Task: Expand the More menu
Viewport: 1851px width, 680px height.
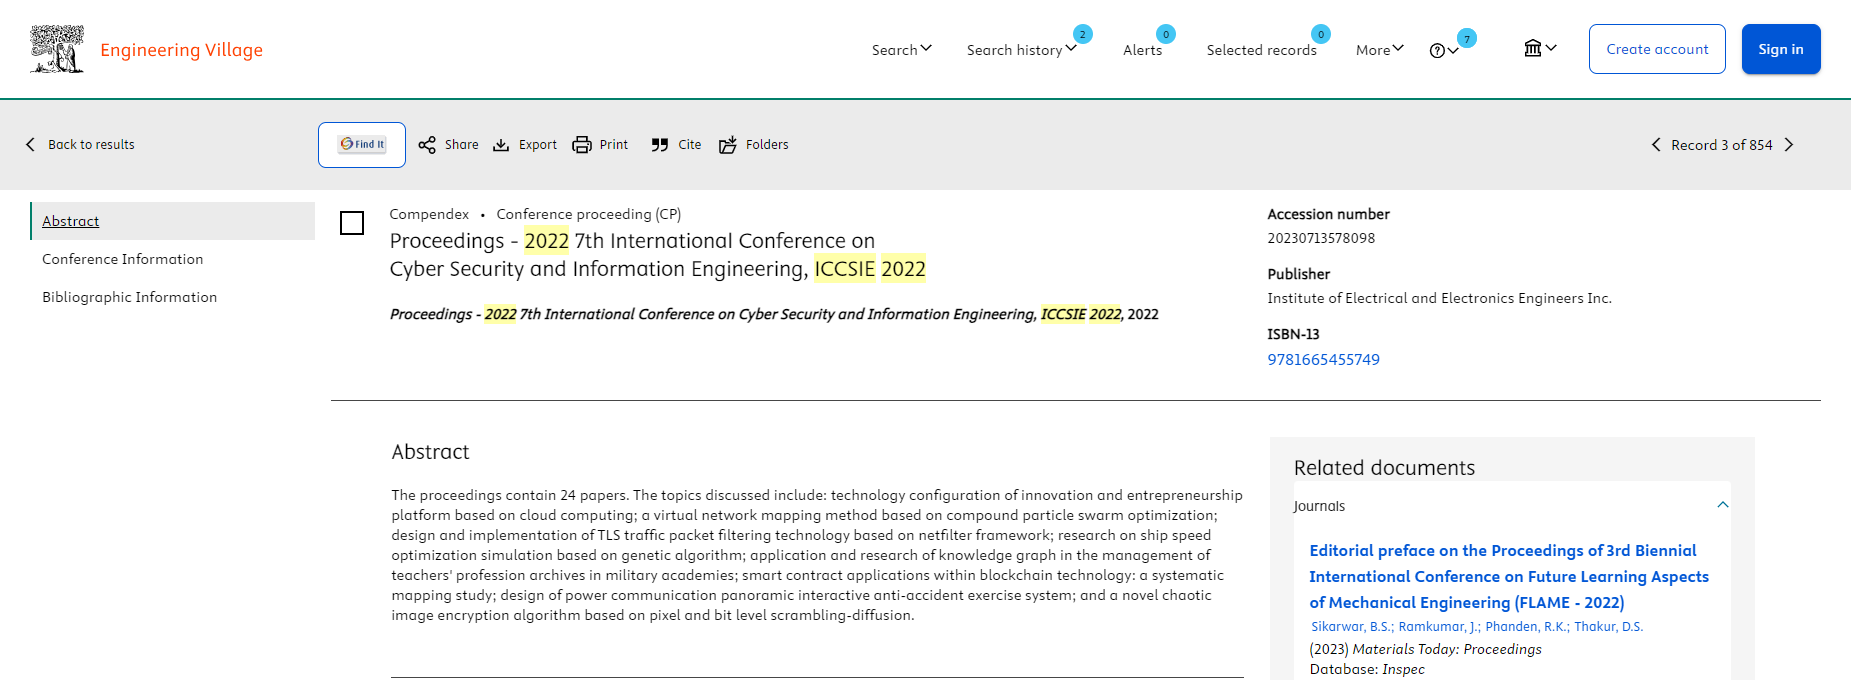Action: click(x=1379, y=50)
